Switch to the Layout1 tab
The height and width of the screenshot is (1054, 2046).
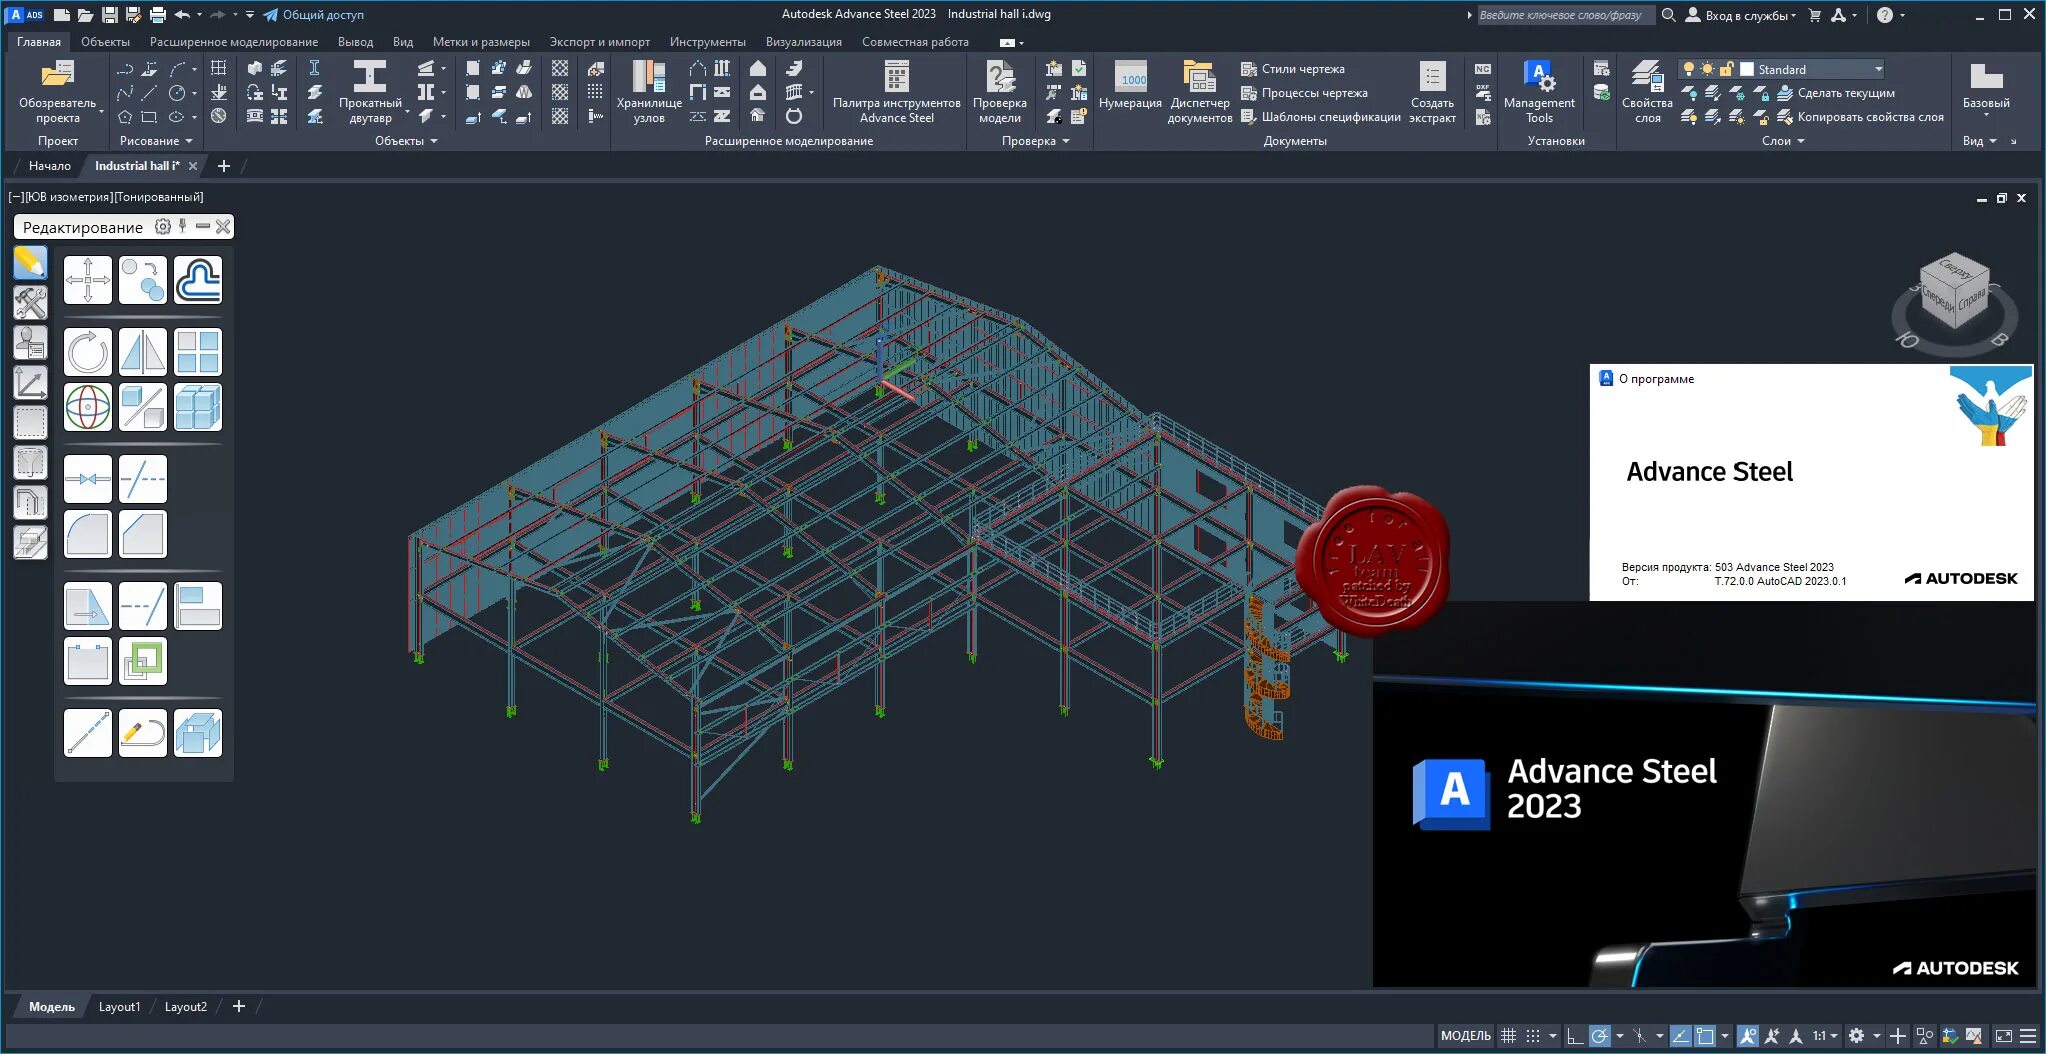point(119,1007)
